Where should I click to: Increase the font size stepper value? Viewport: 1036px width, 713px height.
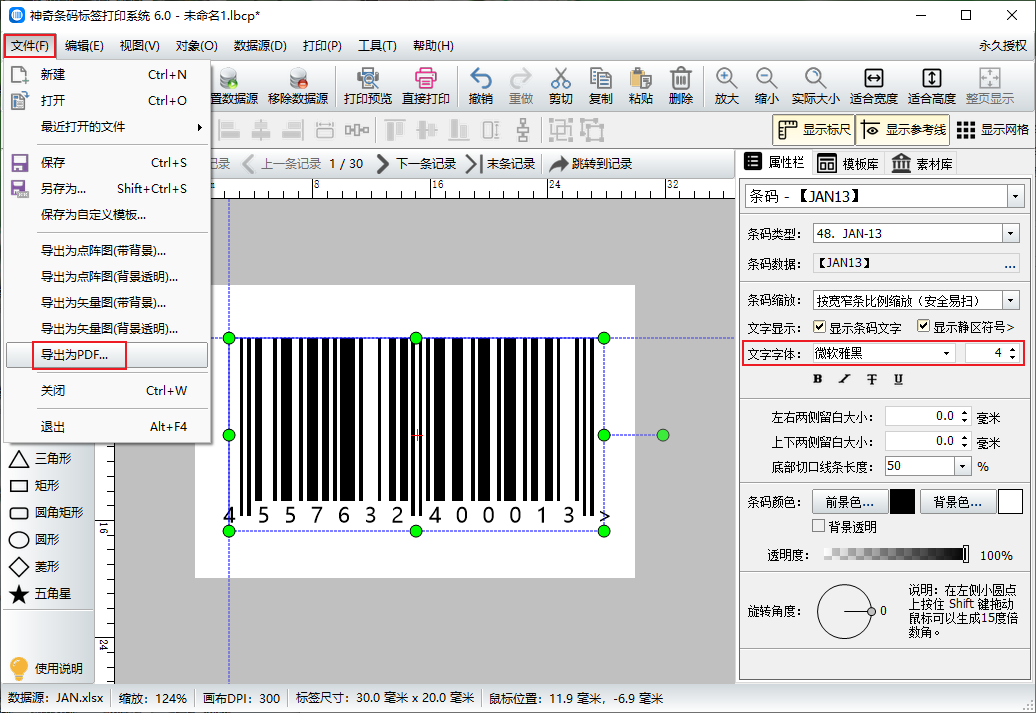coord(1012,349)
